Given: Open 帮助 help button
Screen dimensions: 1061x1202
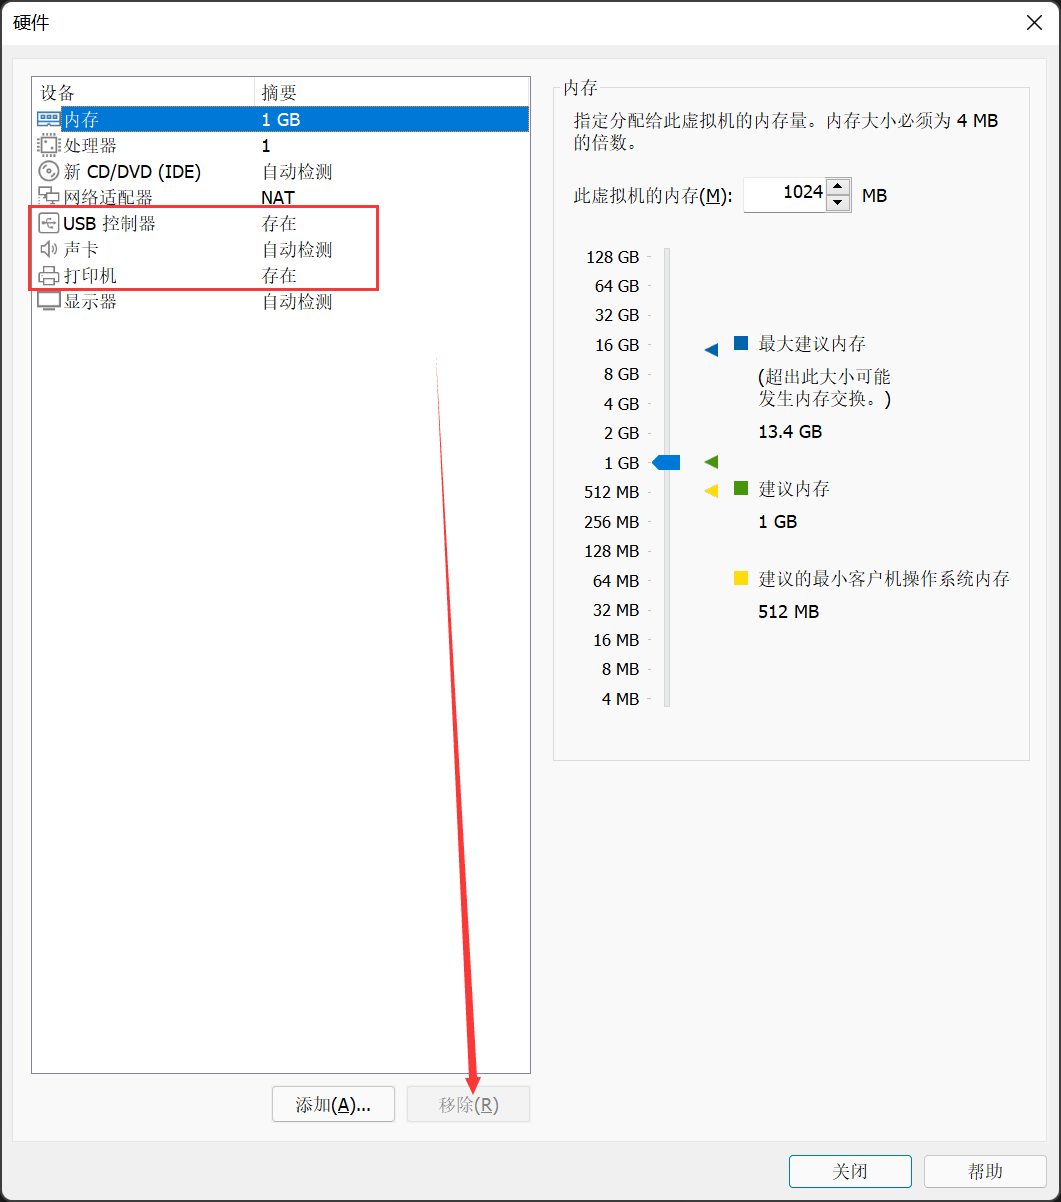Looking at the screenshot, I should click(985, 1171).
